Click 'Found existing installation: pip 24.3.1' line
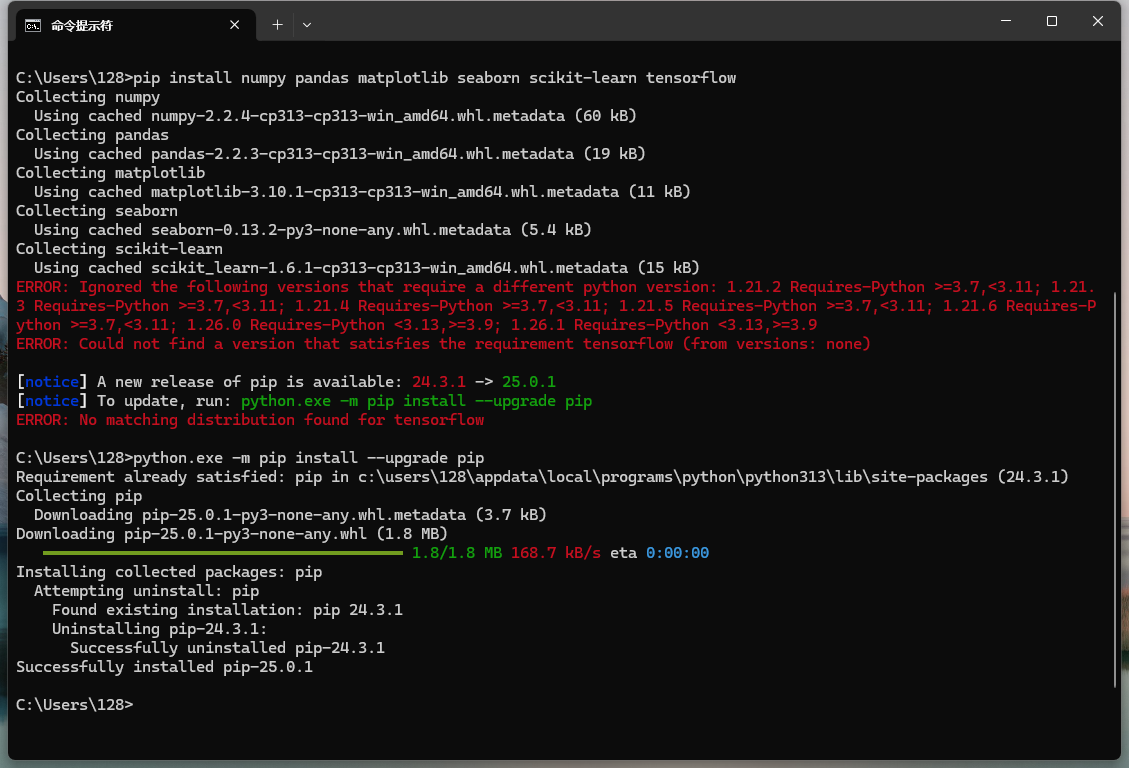The height and width of the screenshot is (768, 1129). [228, 610]
